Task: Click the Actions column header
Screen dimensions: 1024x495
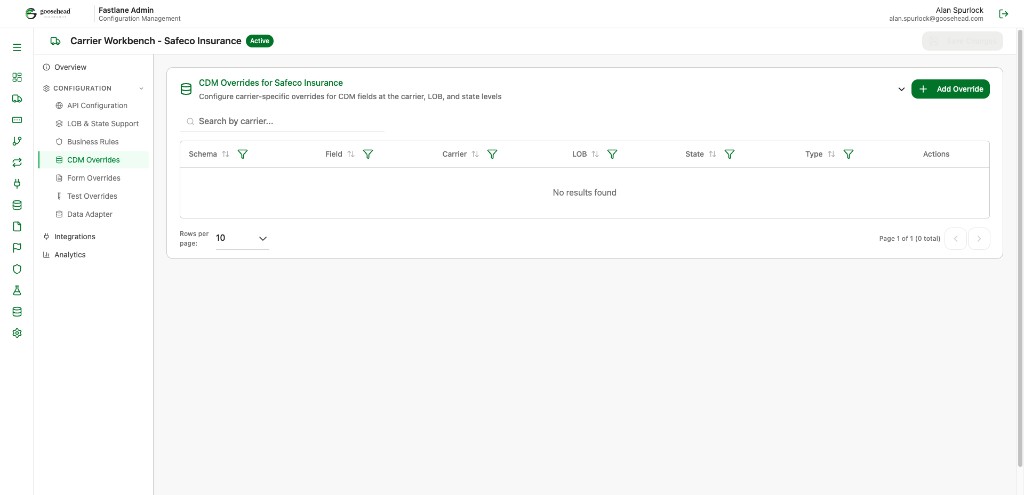Action: pyautogui.click(x=936, y=154)
